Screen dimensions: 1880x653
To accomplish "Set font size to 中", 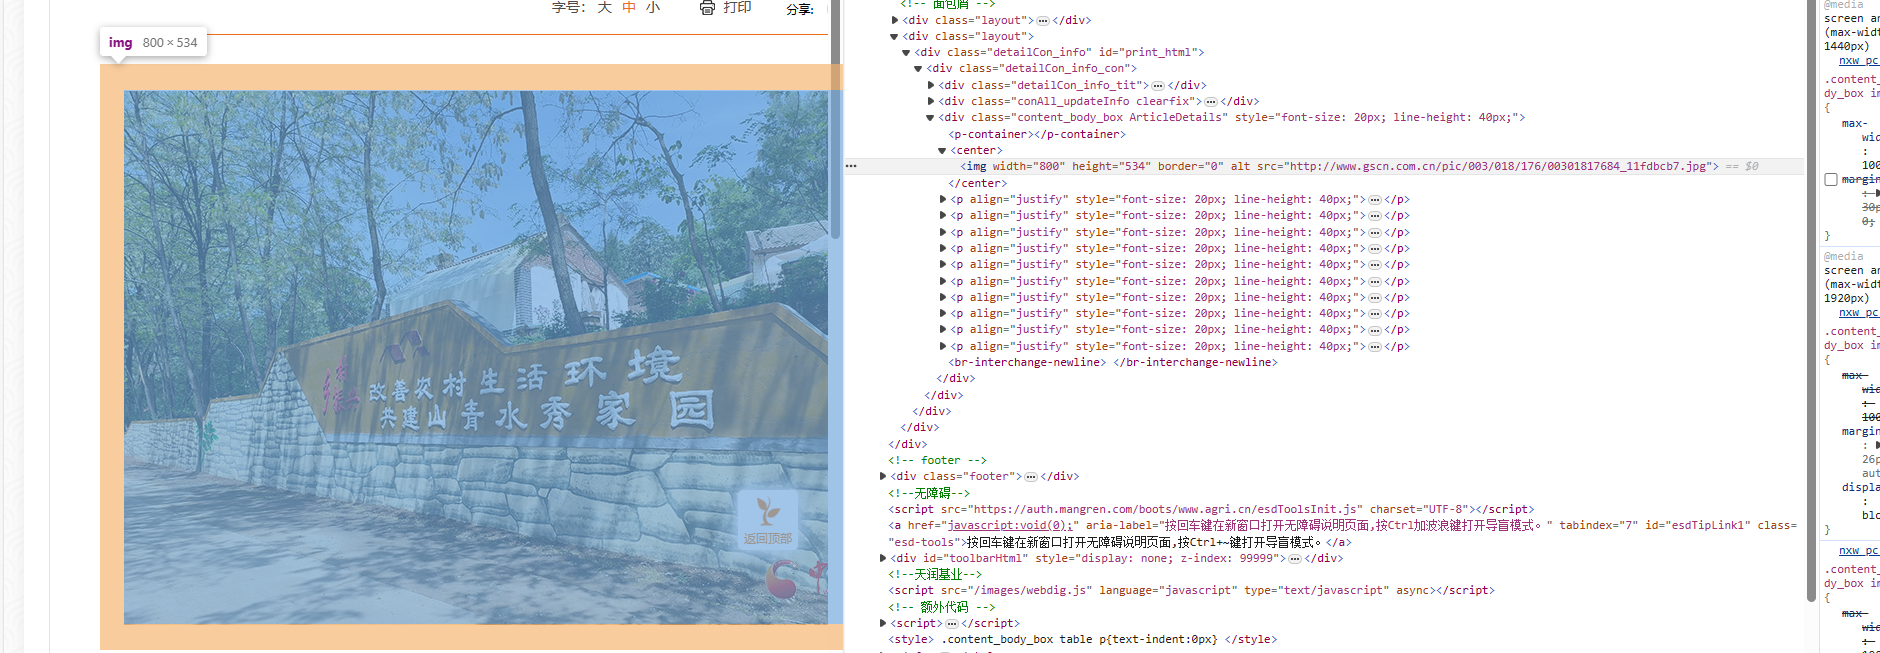I will [x=629, y=7].
